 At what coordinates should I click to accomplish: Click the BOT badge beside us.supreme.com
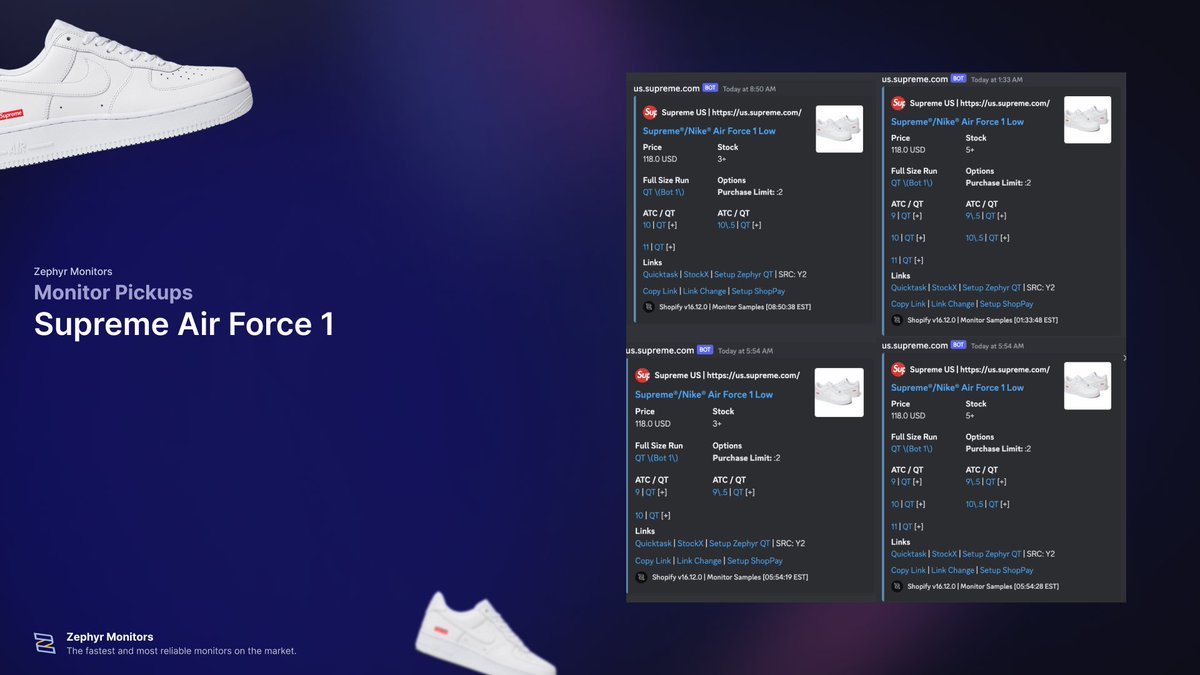(x=708, y=88)
